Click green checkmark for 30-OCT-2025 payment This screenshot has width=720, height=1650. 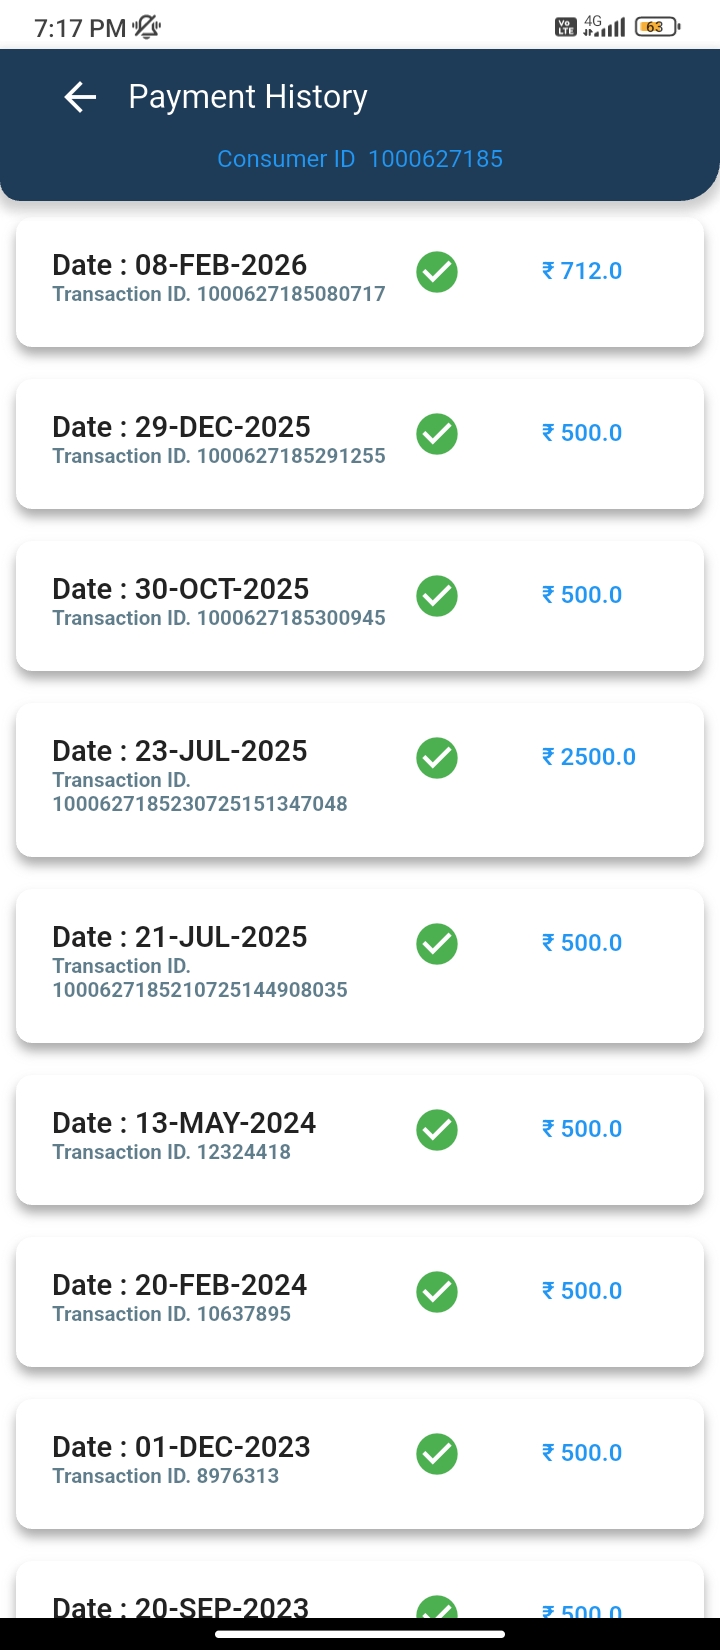(437, 596)
